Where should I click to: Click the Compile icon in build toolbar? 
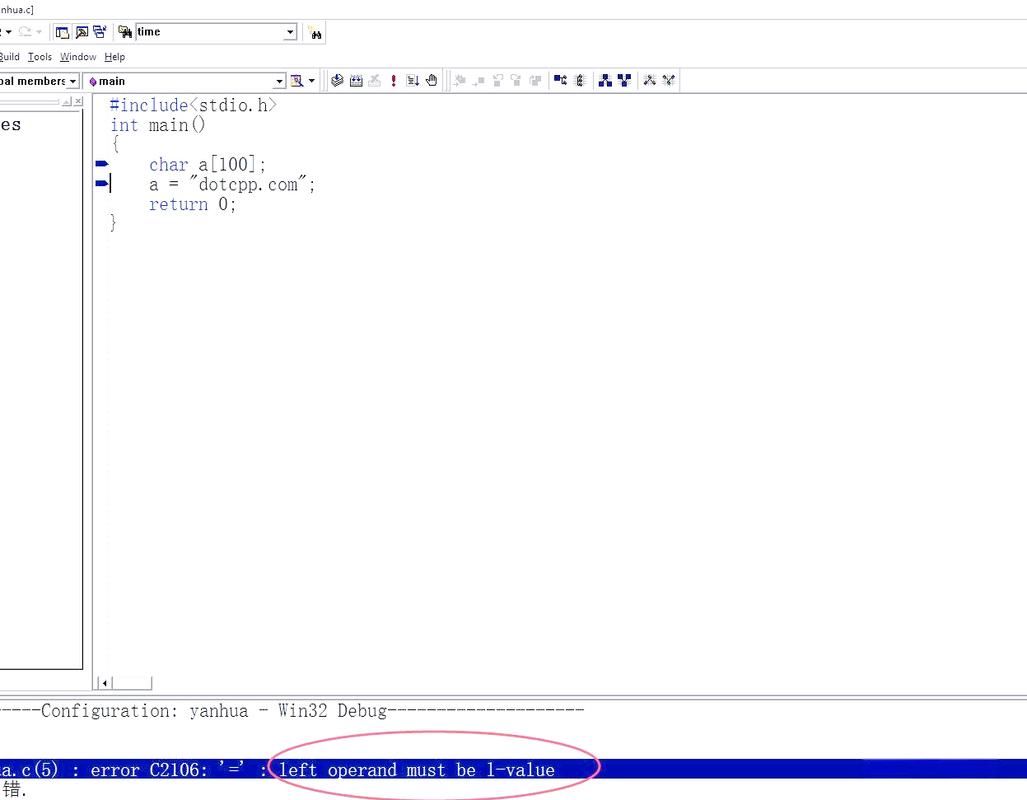click(x=337, y=81)
